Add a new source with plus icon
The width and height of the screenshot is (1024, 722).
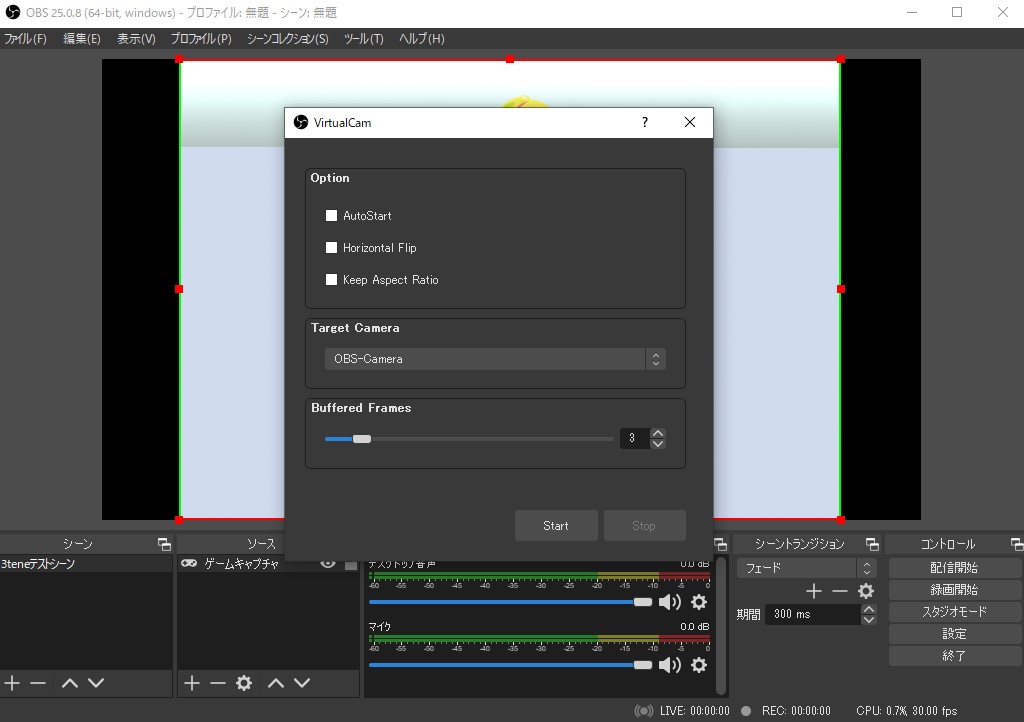(x=191, y=683)
